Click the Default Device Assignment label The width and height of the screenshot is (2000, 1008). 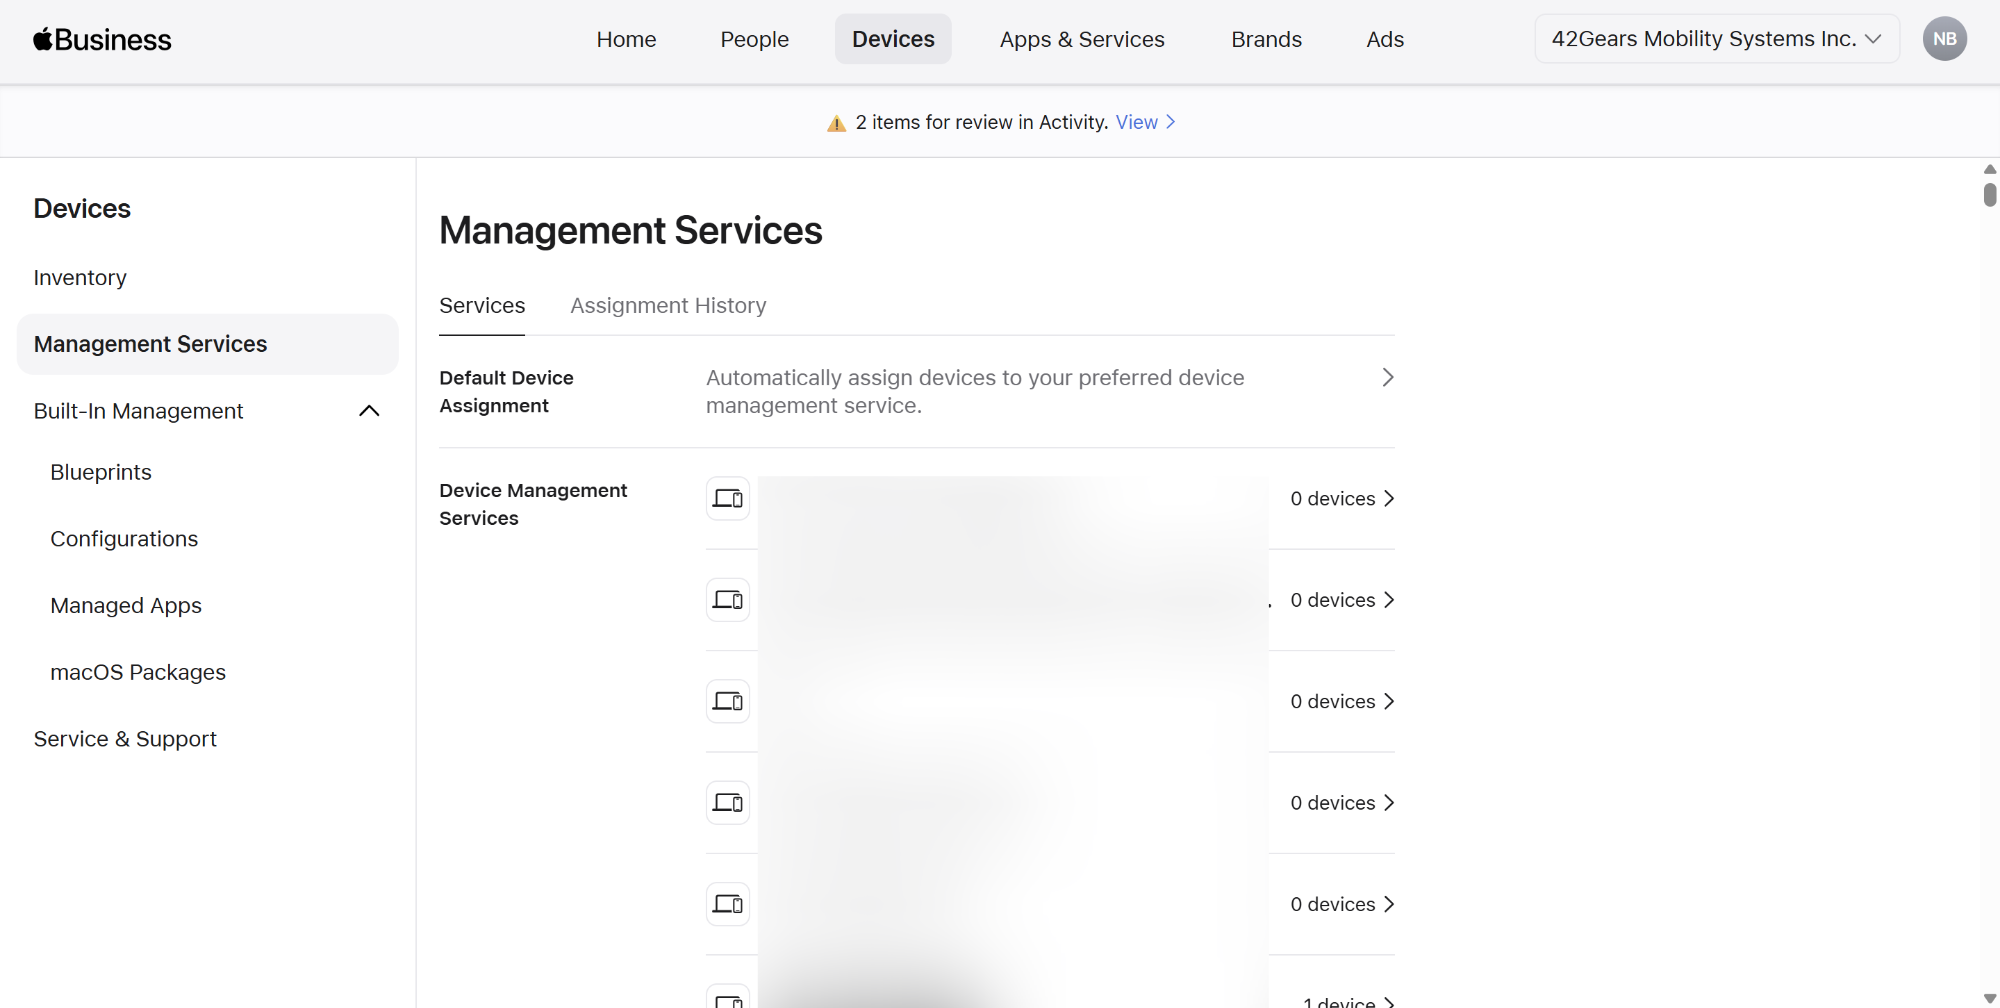click(506, 391)
